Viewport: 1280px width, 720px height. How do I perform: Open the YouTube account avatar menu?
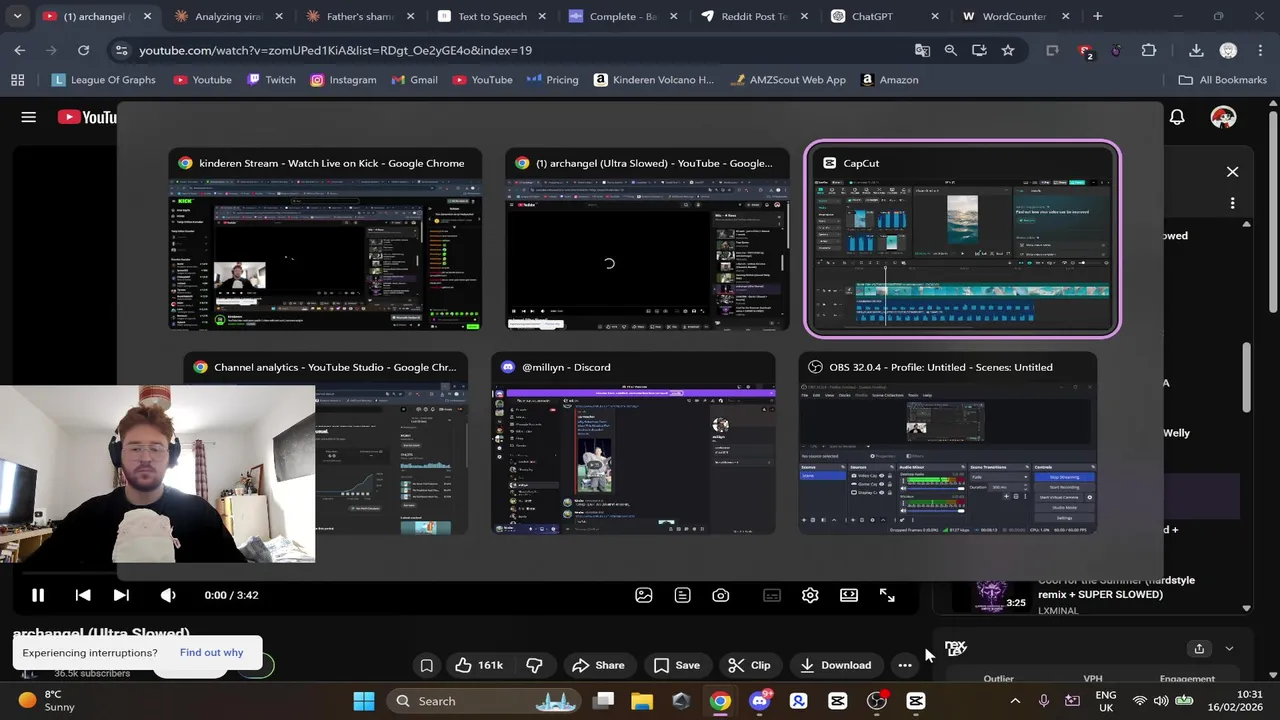click(1223, 117)
